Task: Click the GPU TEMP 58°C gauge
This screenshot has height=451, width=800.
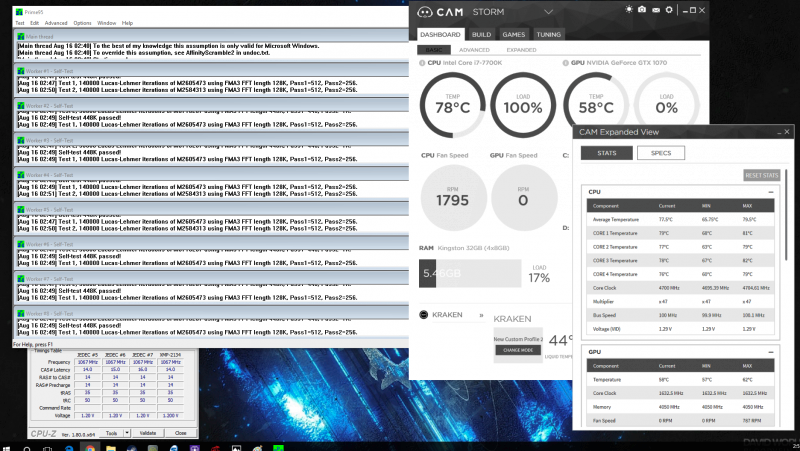Action: coord(595,105)
